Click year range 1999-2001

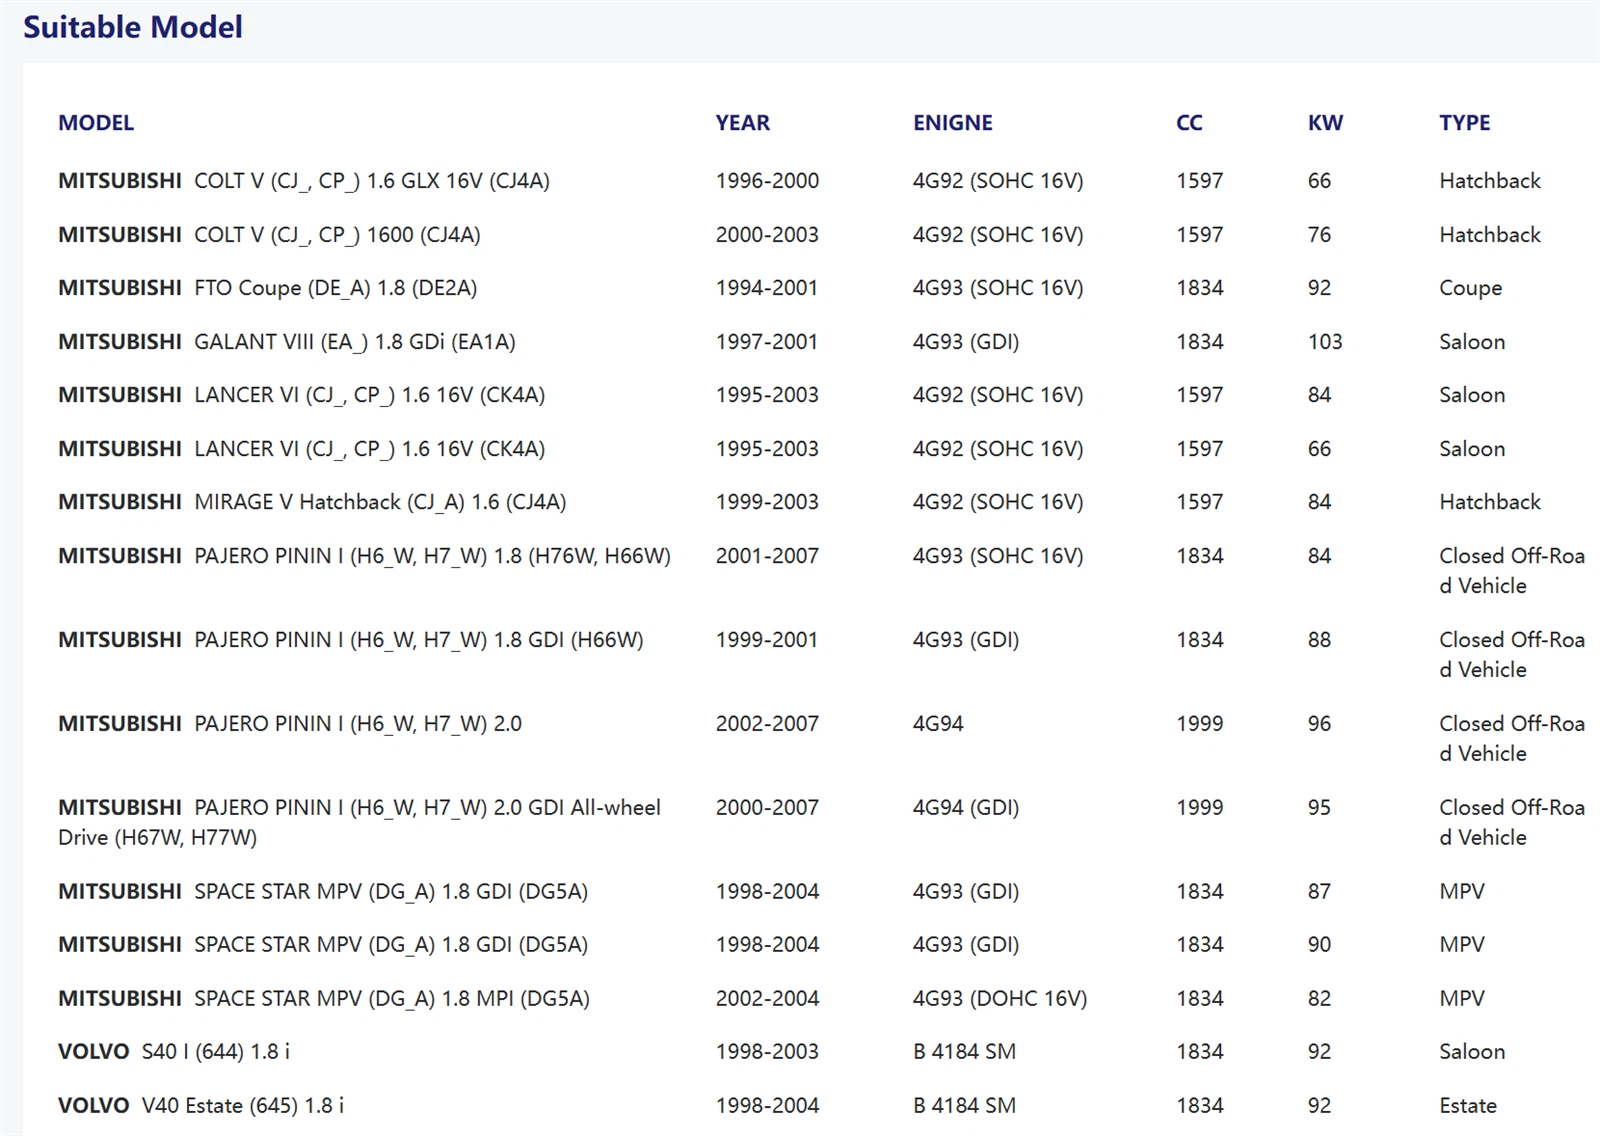(x=767, y=640)
